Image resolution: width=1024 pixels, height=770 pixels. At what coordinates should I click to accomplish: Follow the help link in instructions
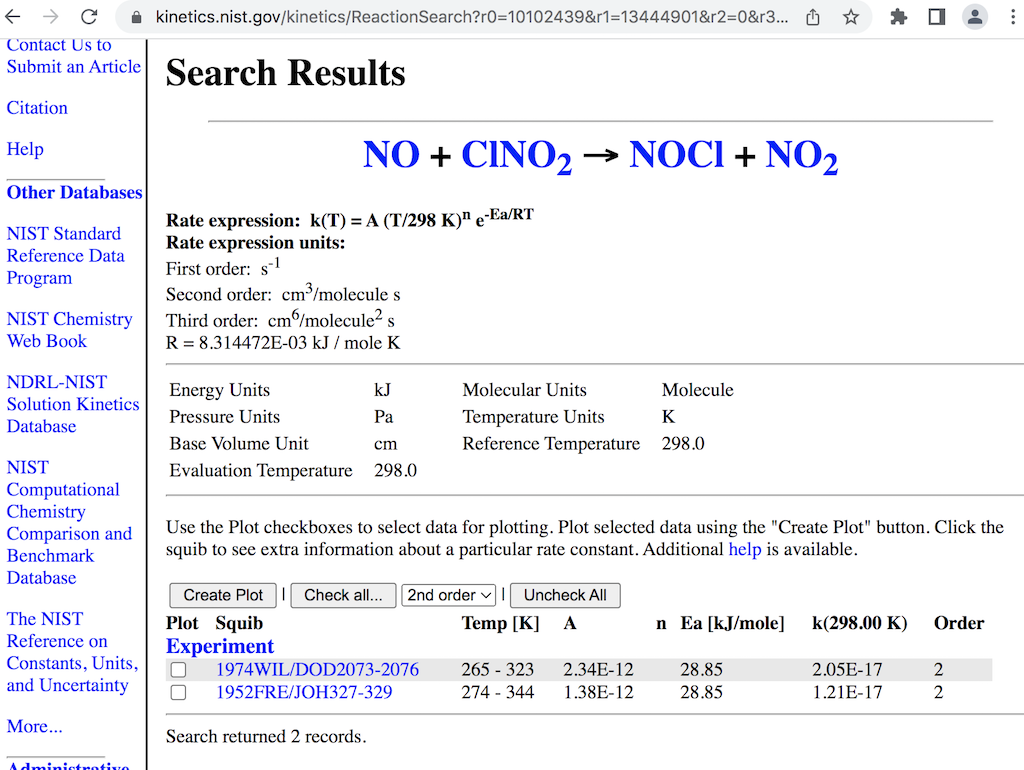[744, 549]
